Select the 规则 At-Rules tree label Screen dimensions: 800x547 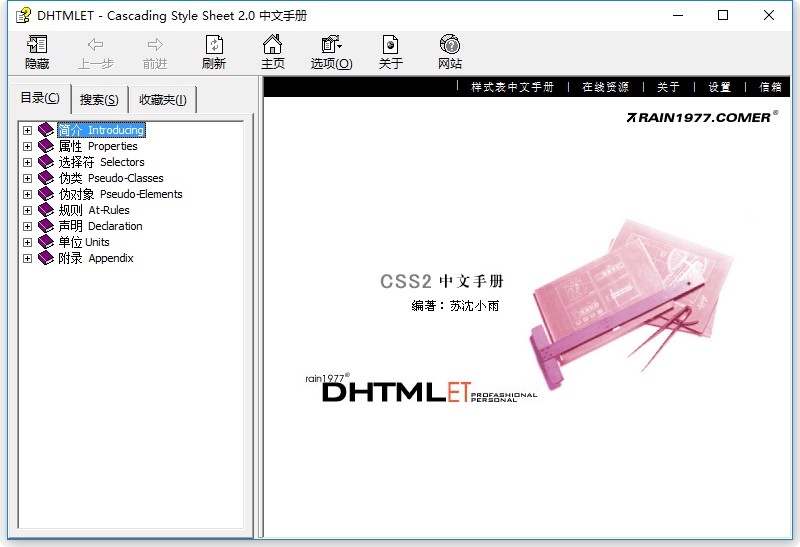[x=94, y=210]
